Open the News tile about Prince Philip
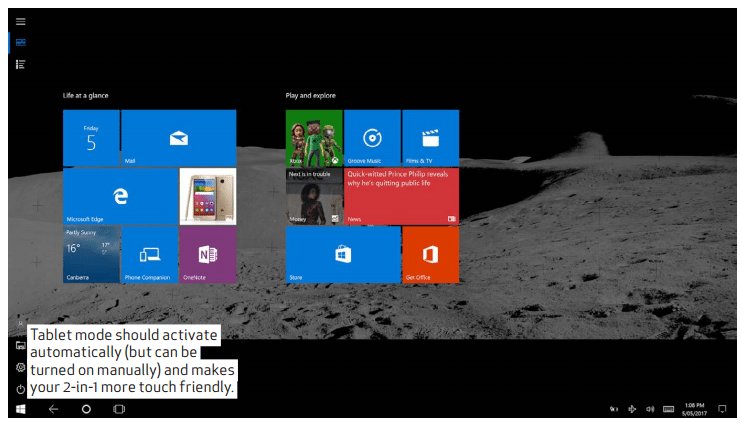 [402, 196]
